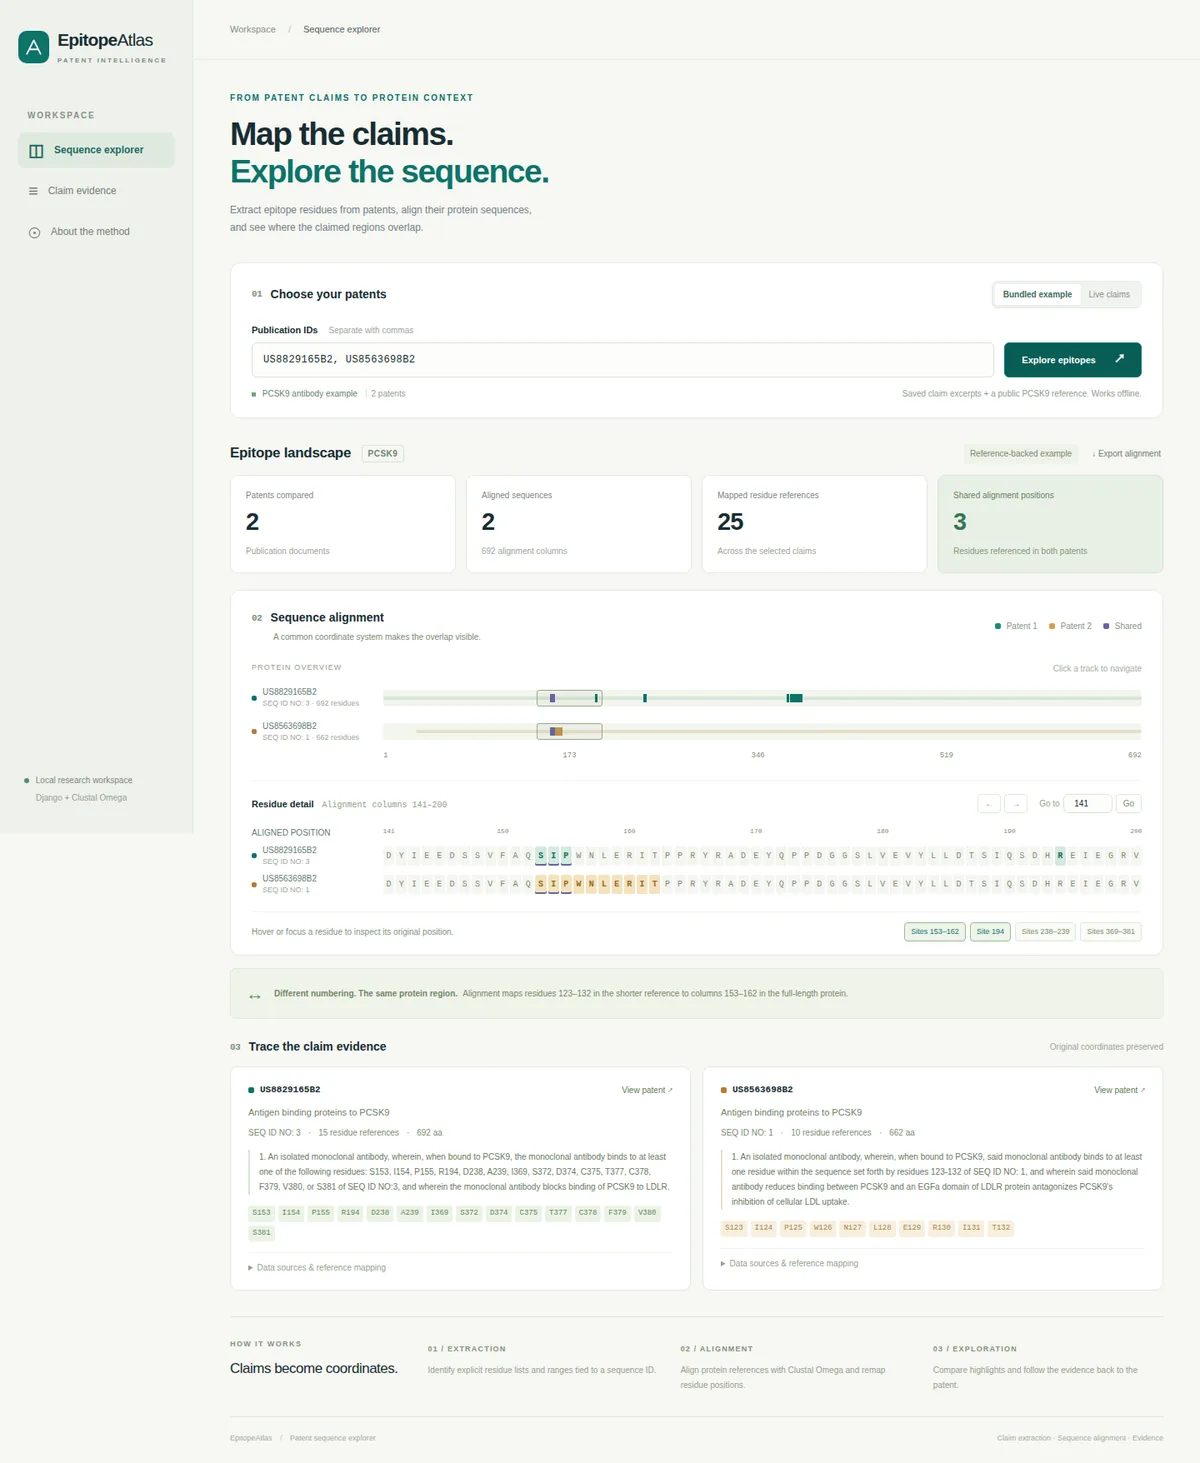Click Export alignment link
Screen dimensions: 1200x1463
[x=1127, y=453]
